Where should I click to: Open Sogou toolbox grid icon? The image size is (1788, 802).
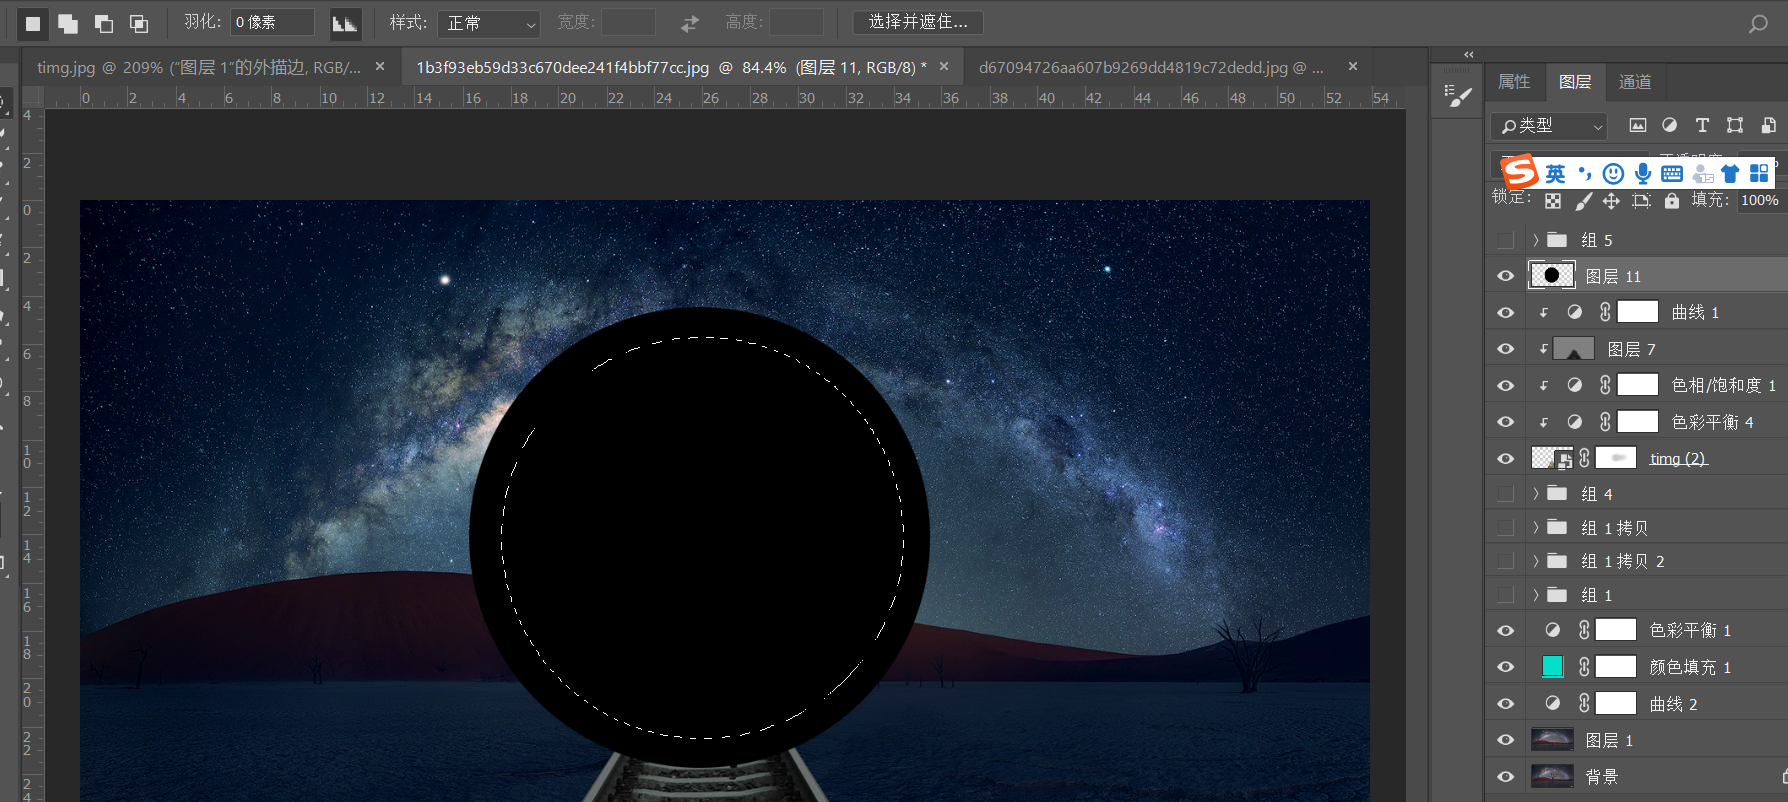1760,174
